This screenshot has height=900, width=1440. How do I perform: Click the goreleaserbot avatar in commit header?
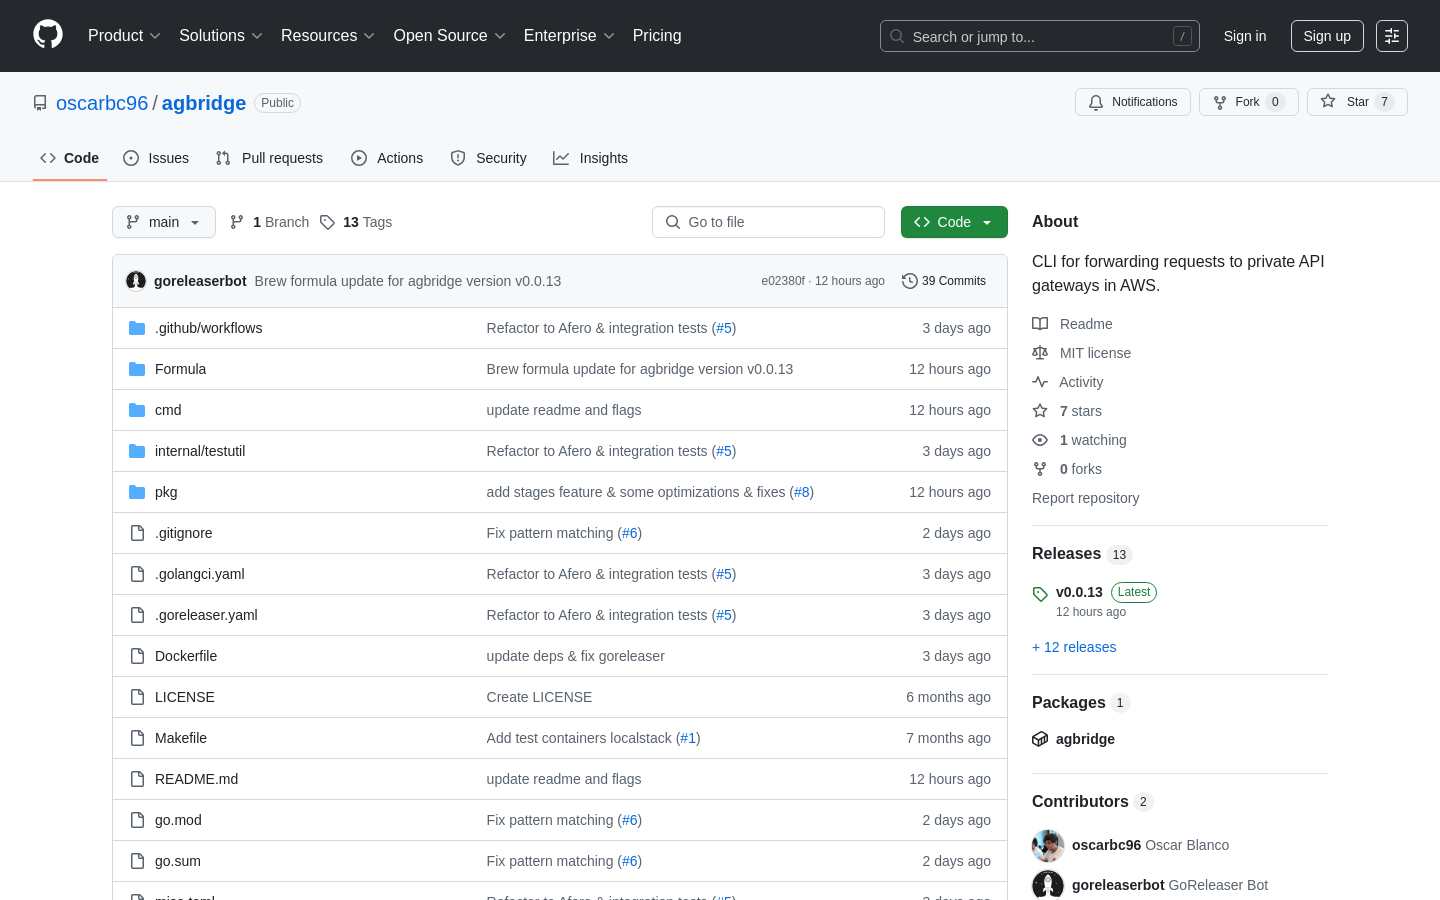pos(136,281)
